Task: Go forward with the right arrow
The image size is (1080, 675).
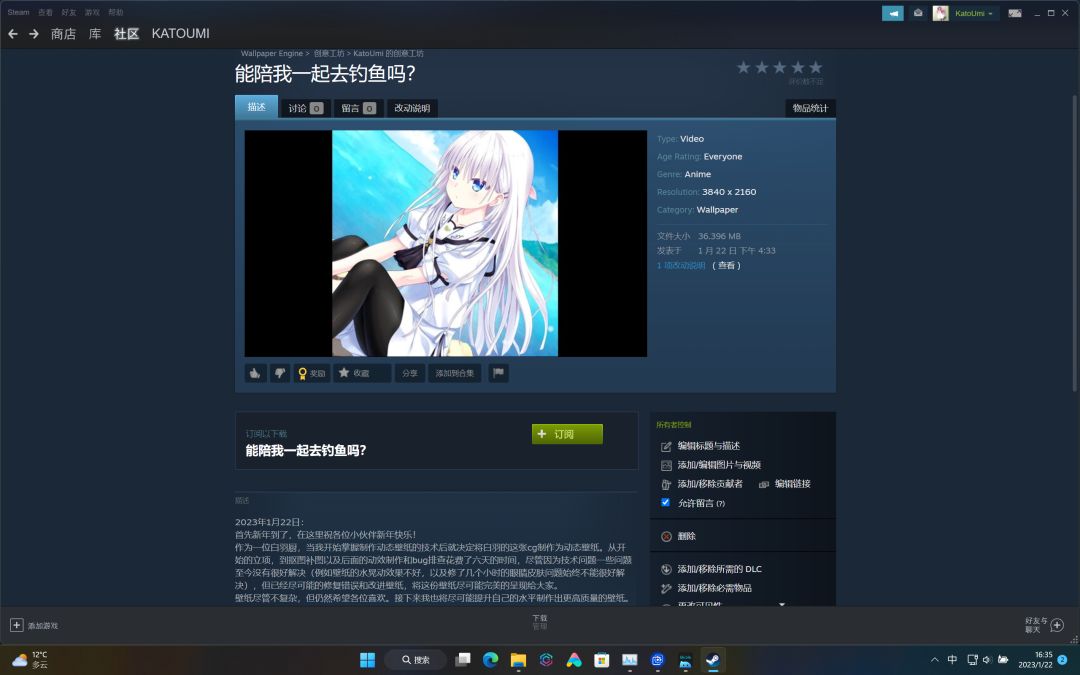Action: click(x=34, y=34)
